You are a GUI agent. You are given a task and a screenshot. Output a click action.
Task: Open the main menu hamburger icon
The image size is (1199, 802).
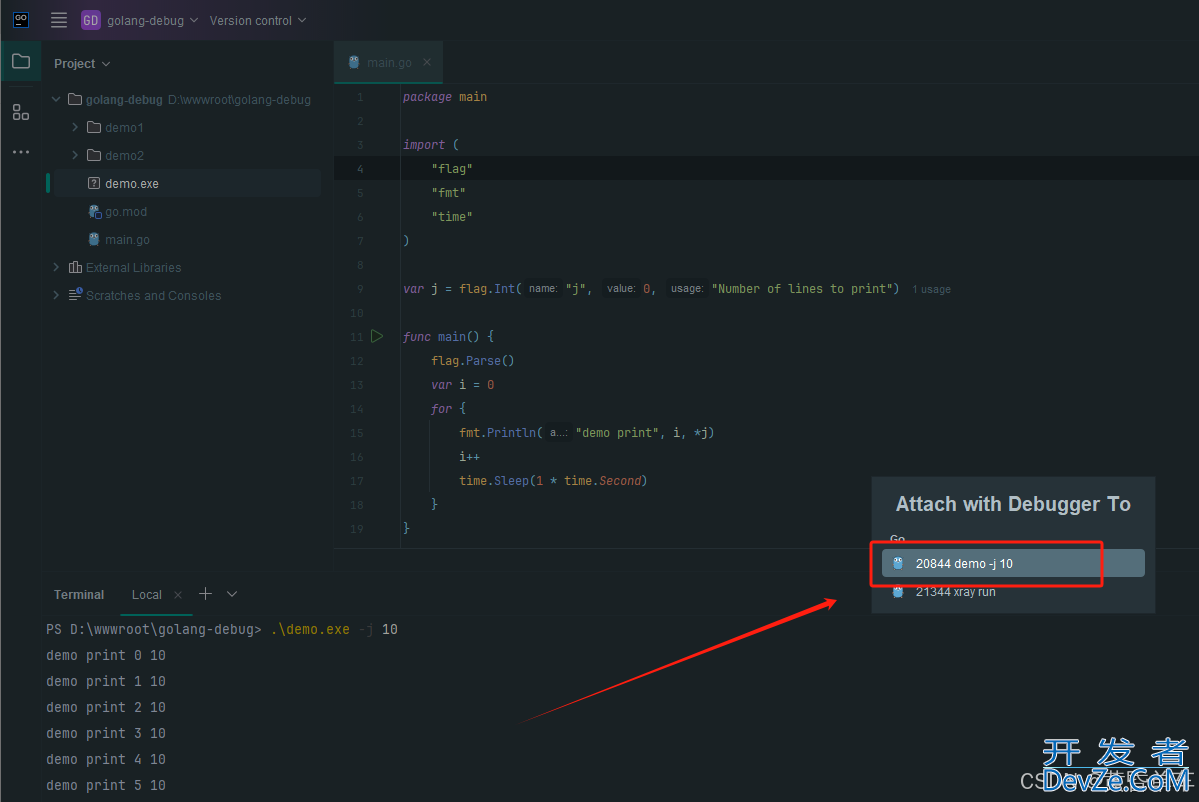pos(59,20)
